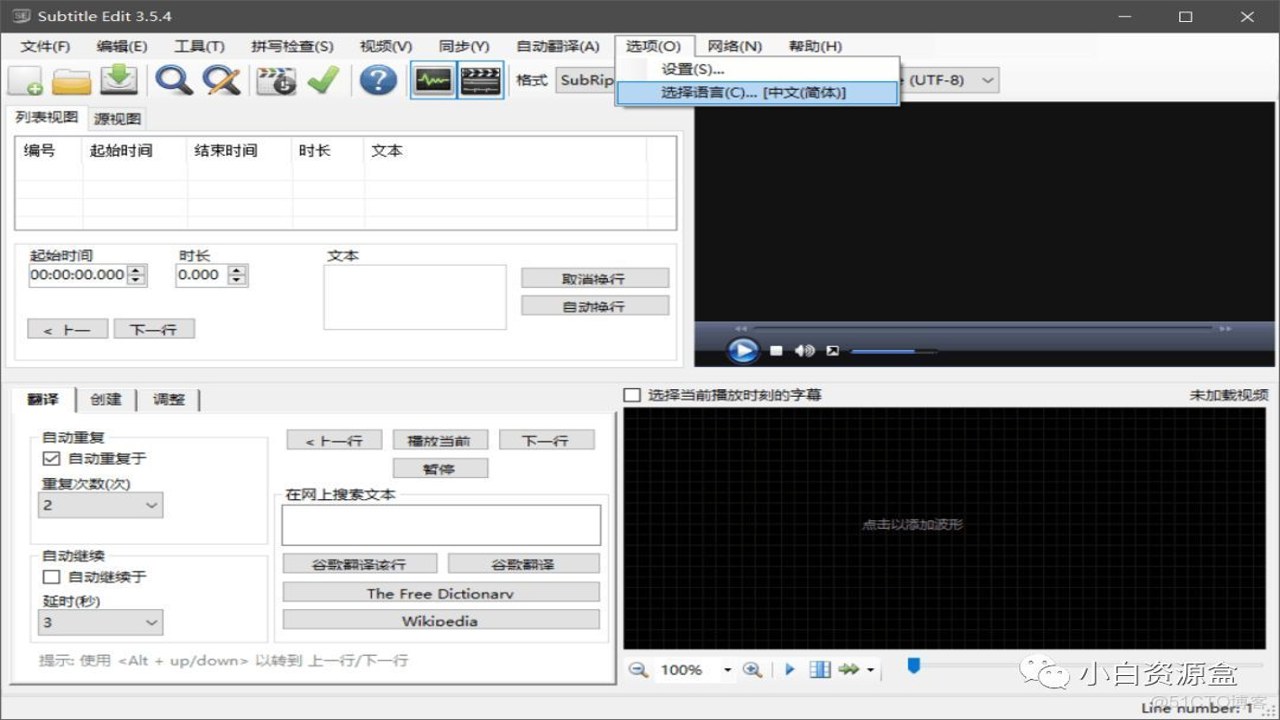Switch to the 列表视图 tab
The width and height of the screenshot is (1280, 720).
pyautogui.click(x=46, y=117)
